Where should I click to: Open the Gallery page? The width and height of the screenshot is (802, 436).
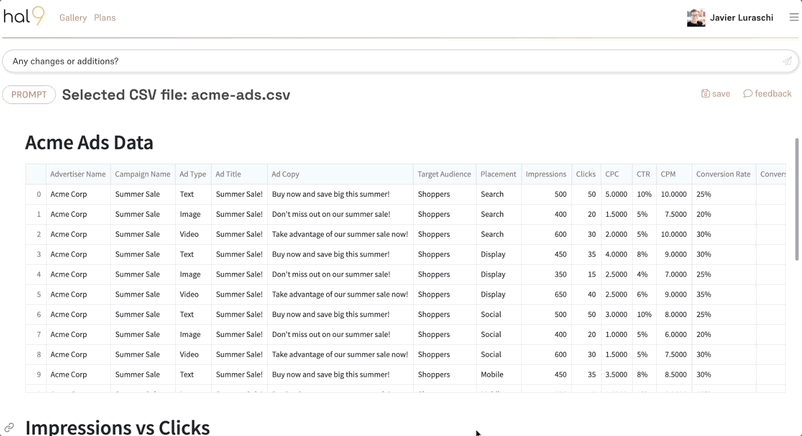pyautogui.click(x=73, y=18)
